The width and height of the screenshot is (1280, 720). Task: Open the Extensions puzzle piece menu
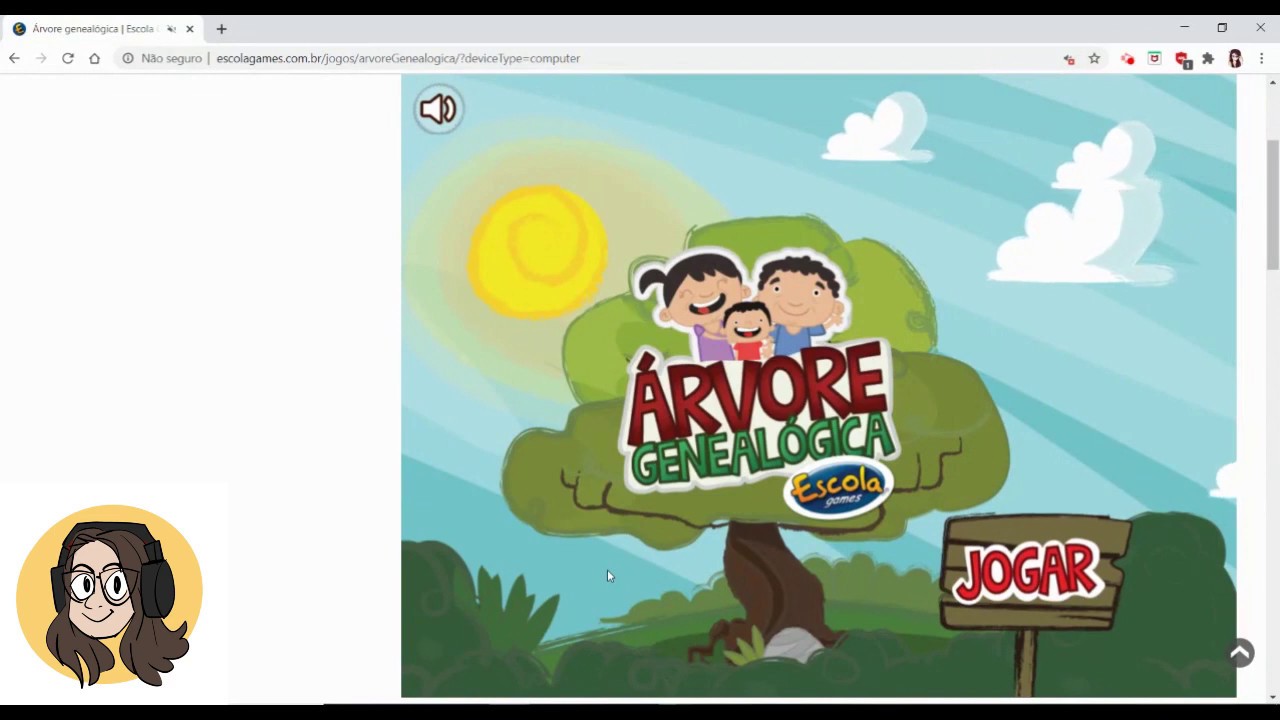click(x=1208, y=58)
